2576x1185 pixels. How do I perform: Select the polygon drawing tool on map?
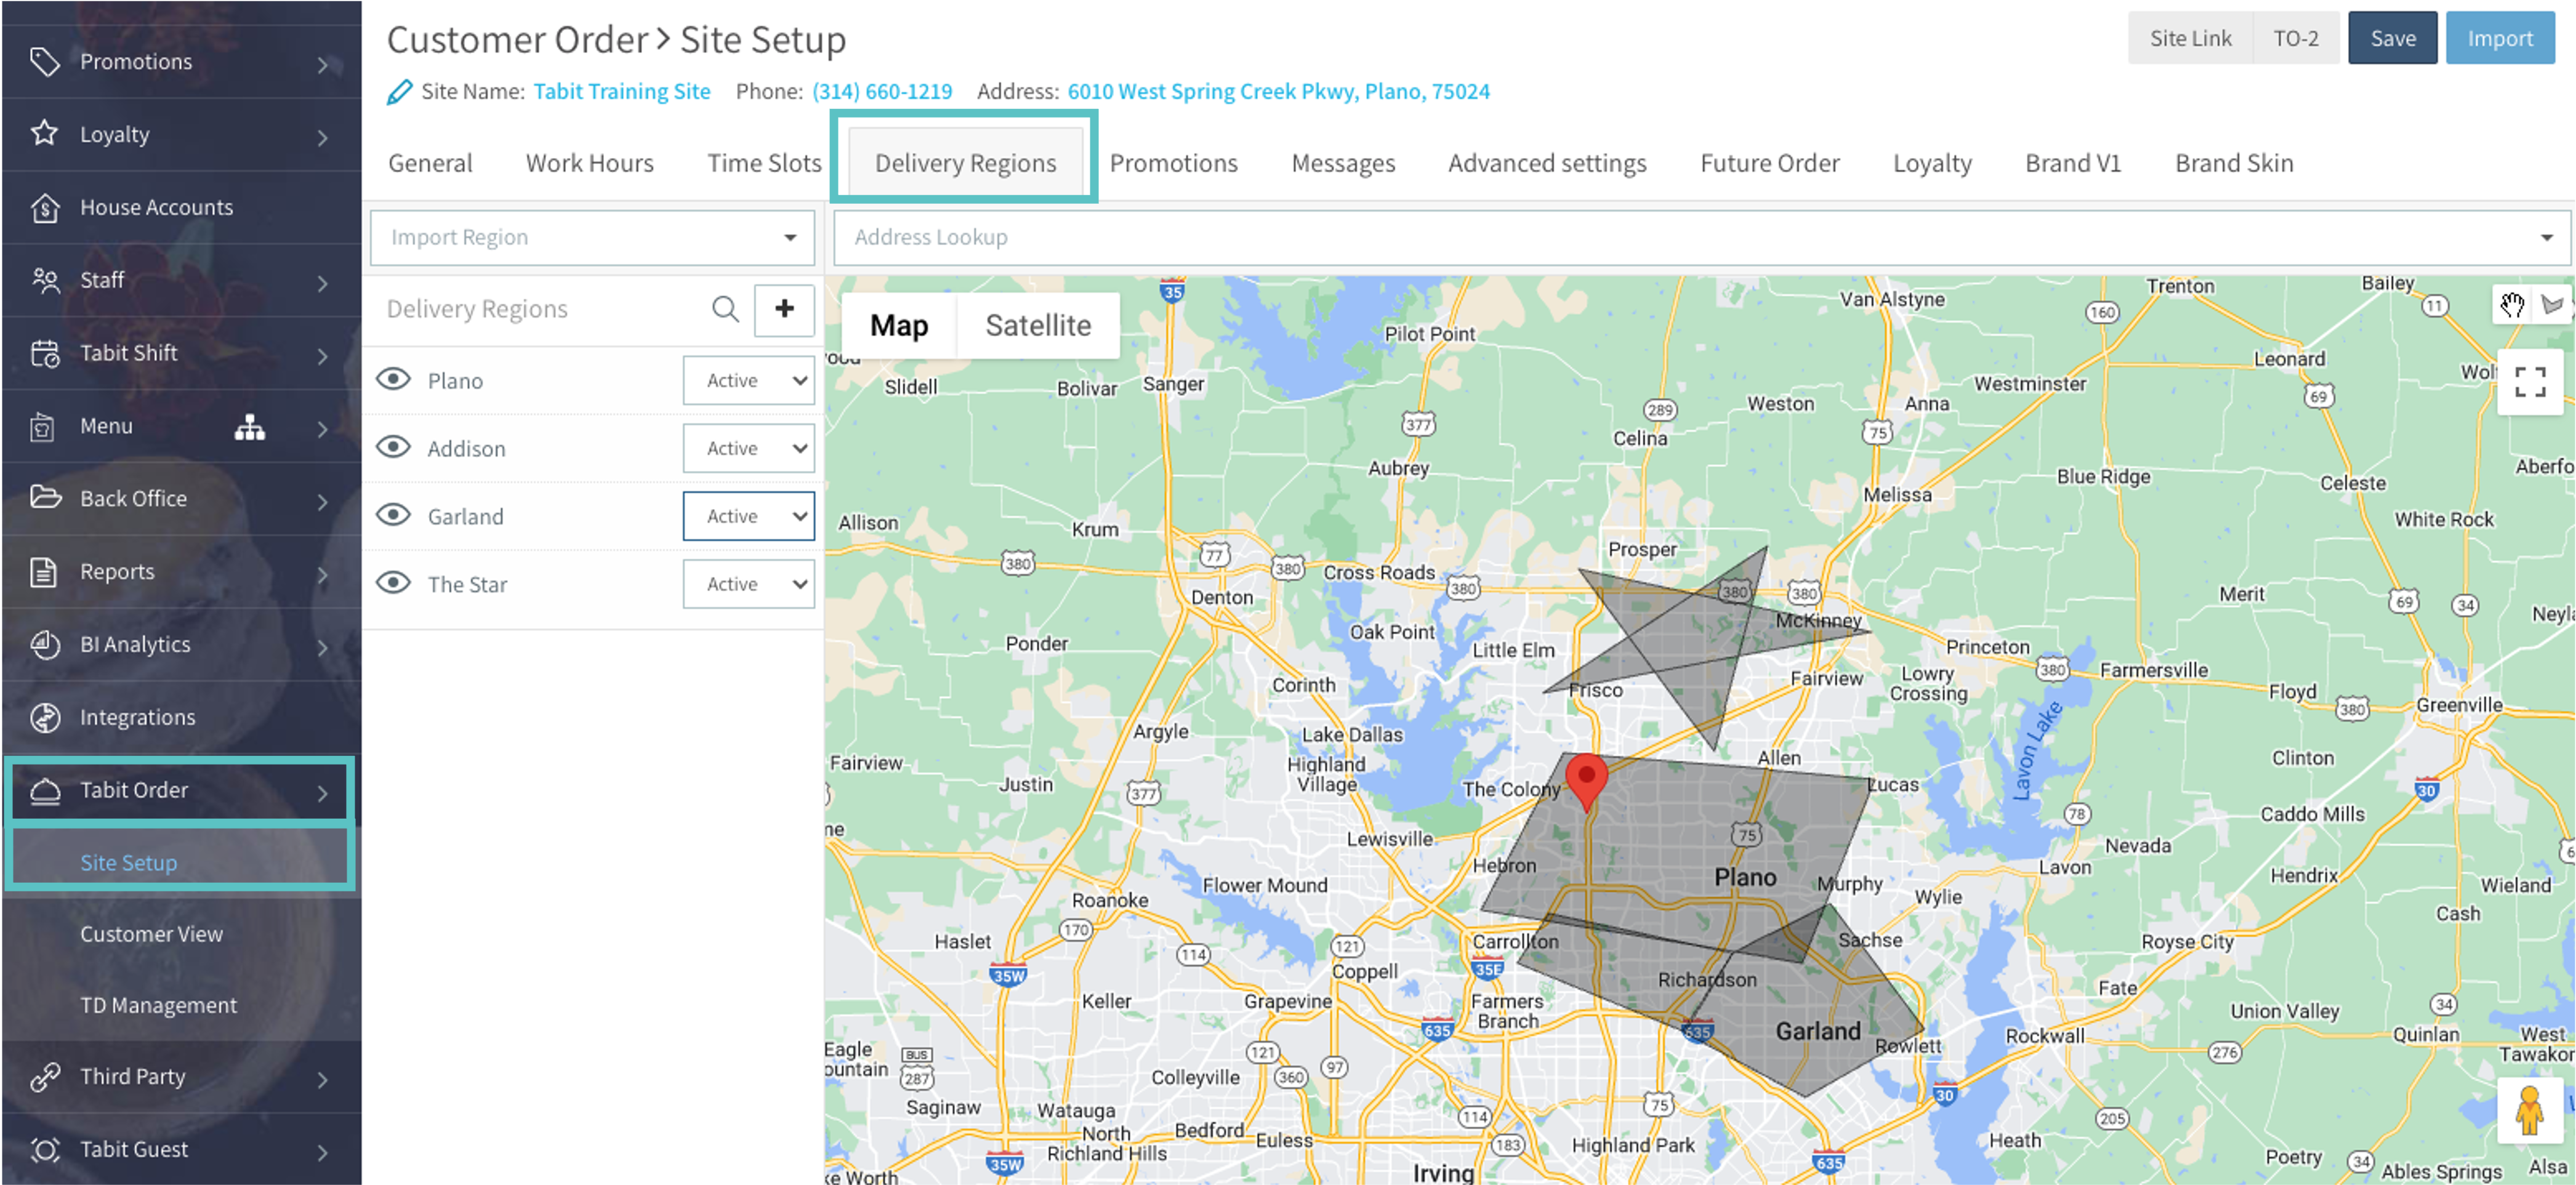pyautogui.click(x=2551, y=305)
